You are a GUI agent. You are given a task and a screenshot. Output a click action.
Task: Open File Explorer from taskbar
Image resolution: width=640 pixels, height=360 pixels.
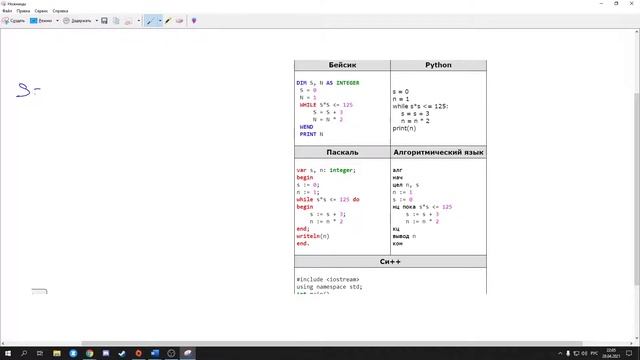tap(57, 353)
